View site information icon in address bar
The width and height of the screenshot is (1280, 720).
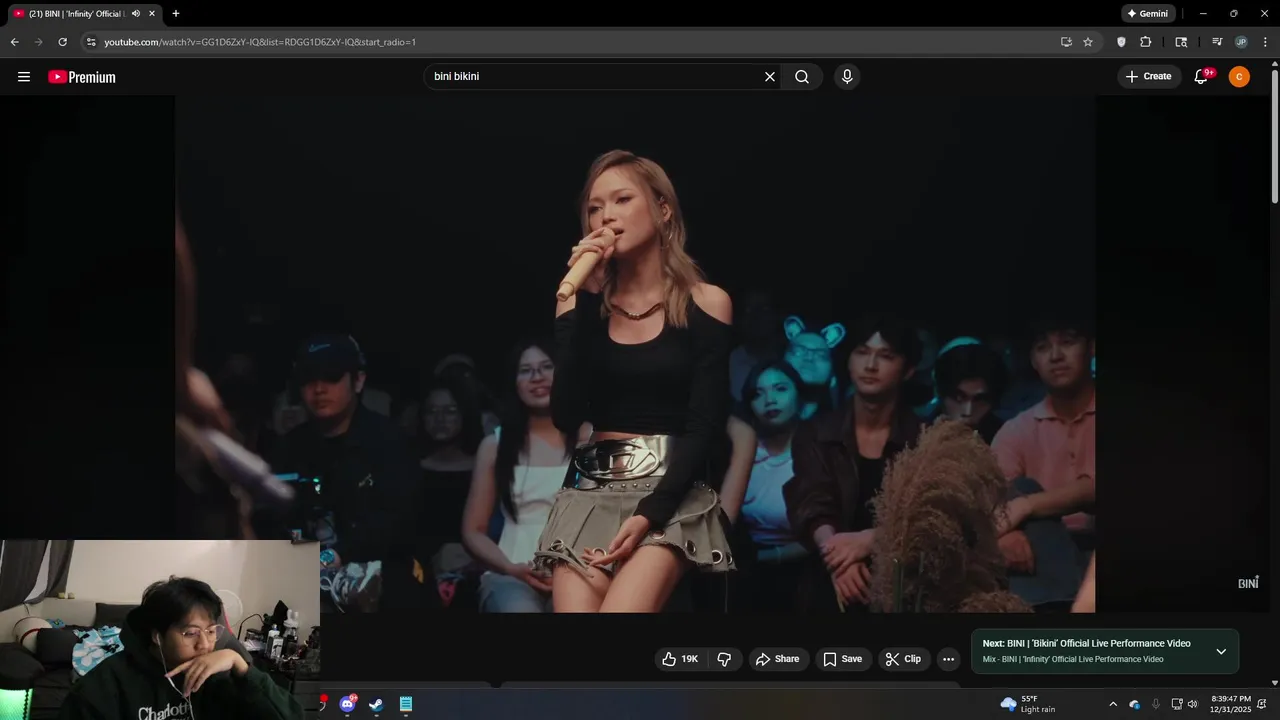point(91,42)
